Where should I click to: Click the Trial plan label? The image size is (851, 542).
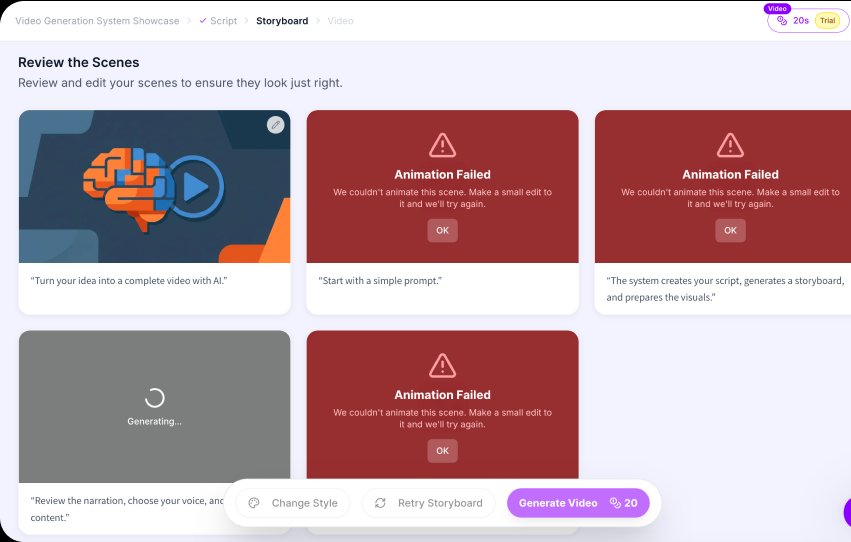(x=828, y=21)
